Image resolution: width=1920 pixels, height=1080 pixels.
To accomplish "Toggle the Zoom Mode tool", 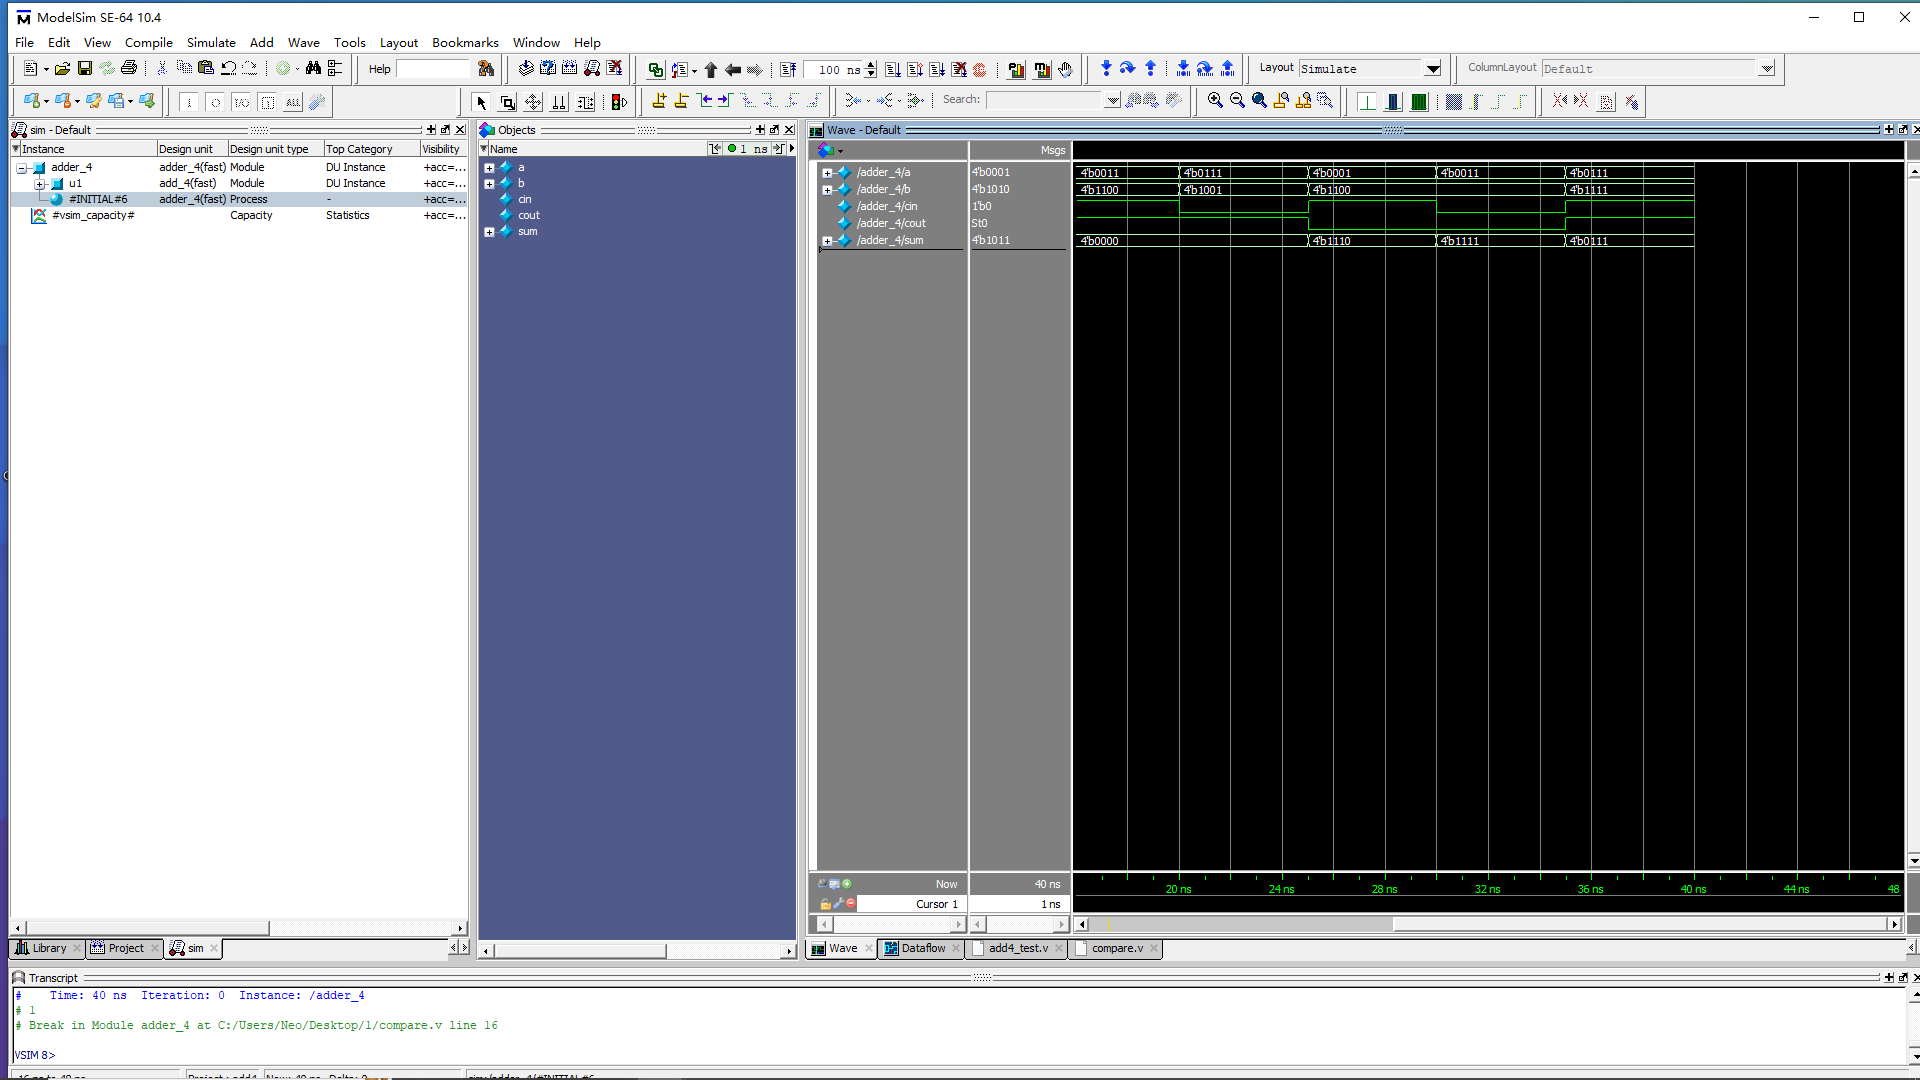I will click(x=507, y=102).
